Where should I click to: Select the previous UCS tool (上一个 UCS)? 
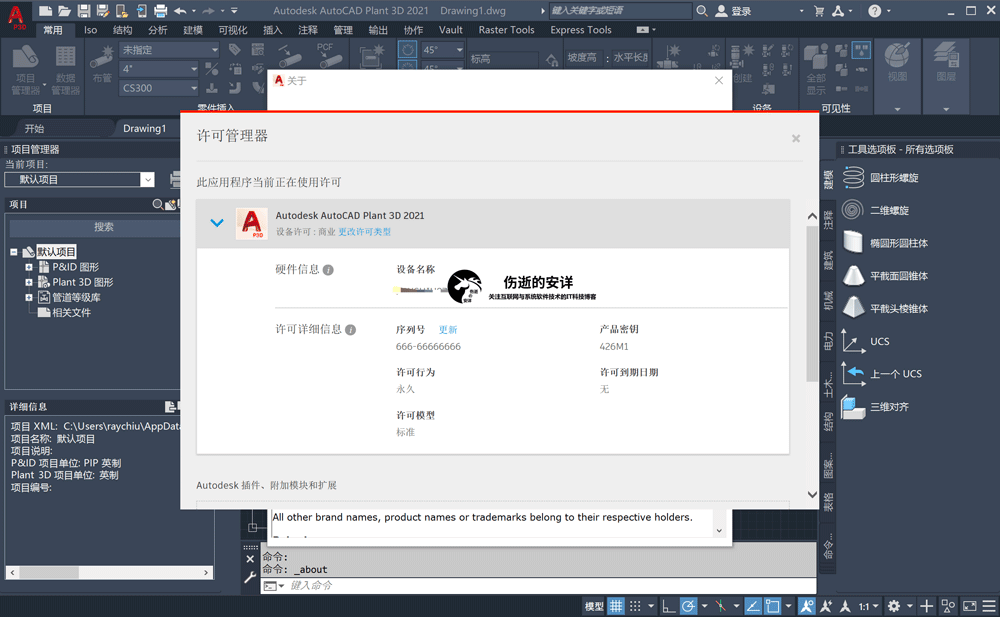(882, 374)
